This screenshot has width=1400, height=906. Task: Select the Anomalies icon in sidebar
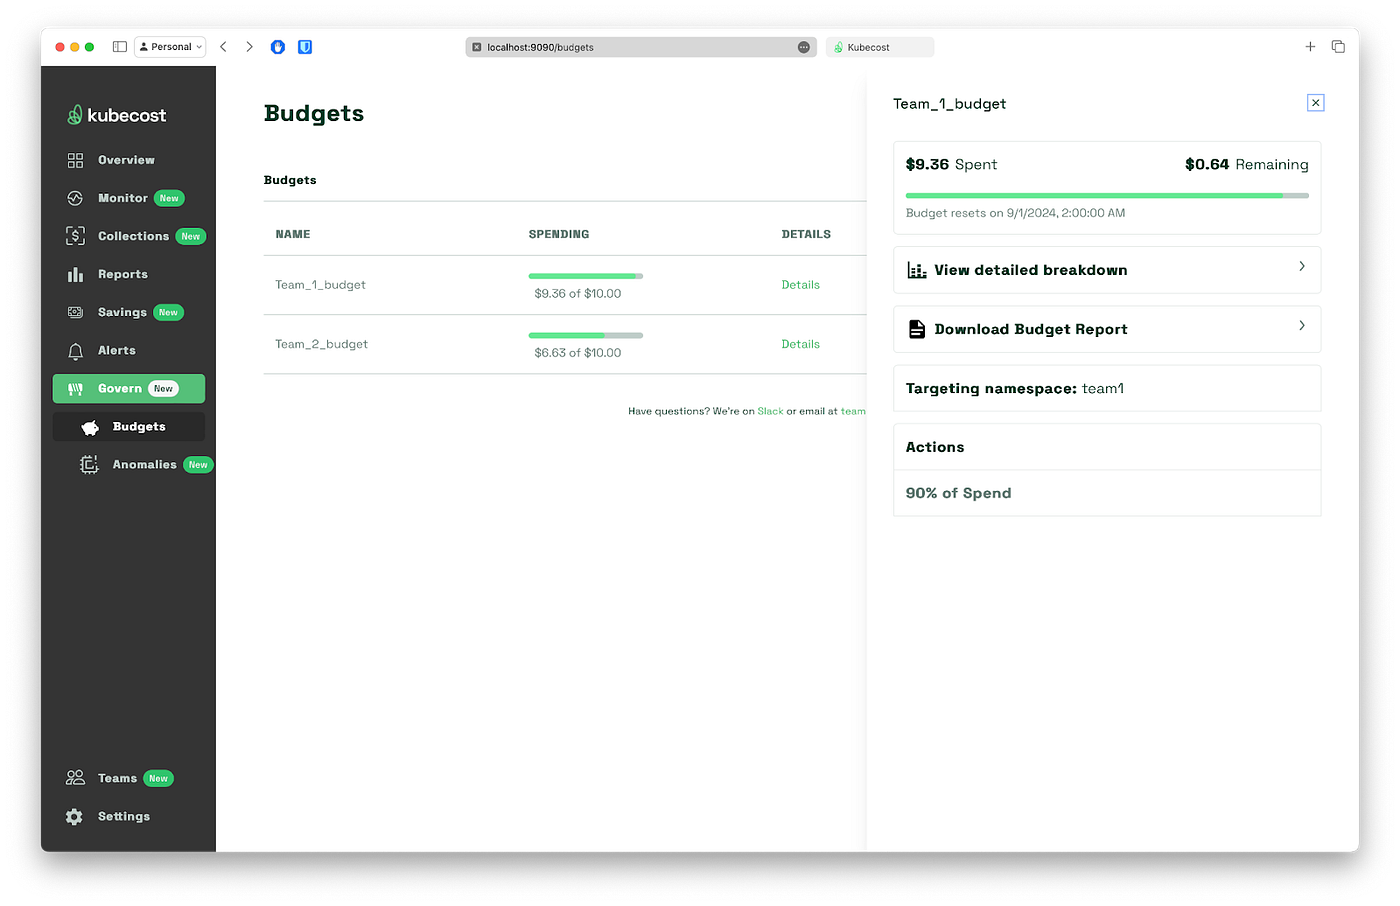point(90,465)
